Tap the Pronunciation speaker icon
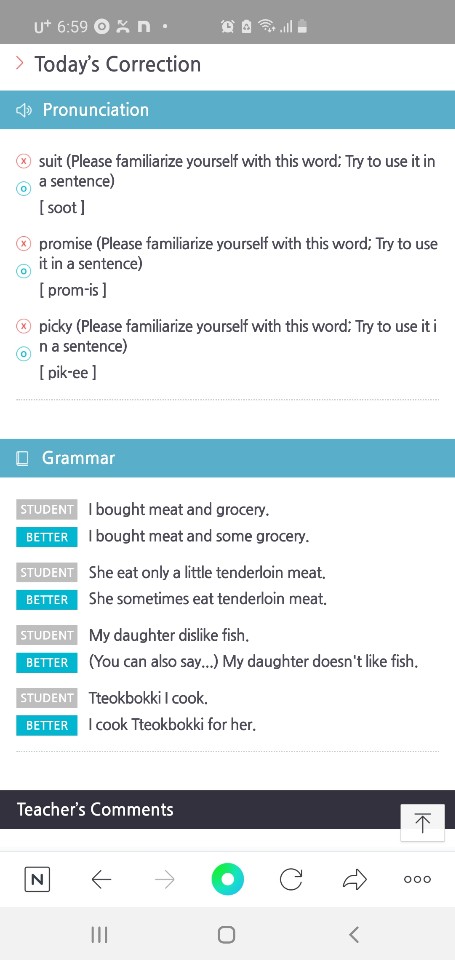This screenshot has height=960, width=455. (23, 110)
